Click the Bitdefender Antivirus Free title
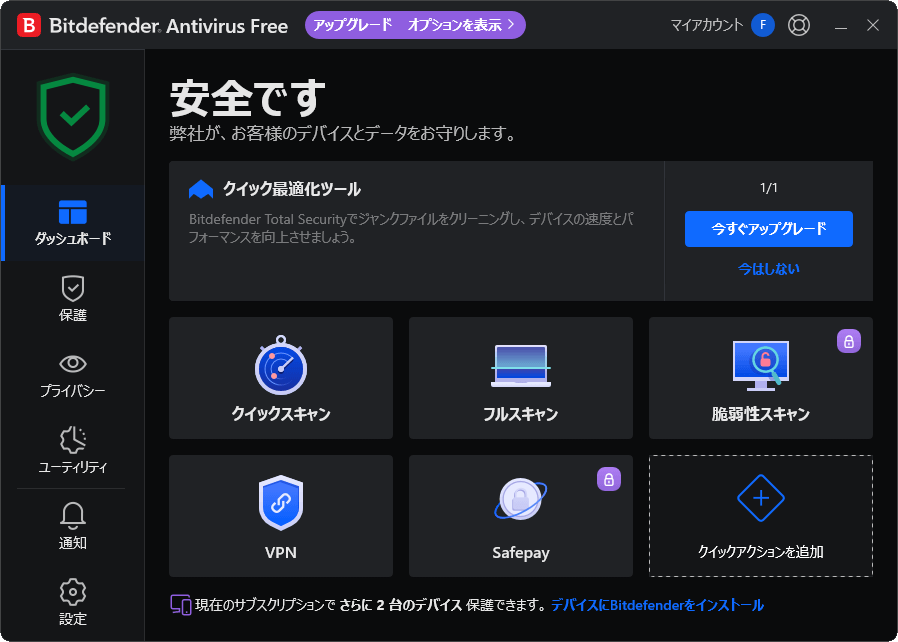Screen dimensions: 898x642 coord(168,26)
